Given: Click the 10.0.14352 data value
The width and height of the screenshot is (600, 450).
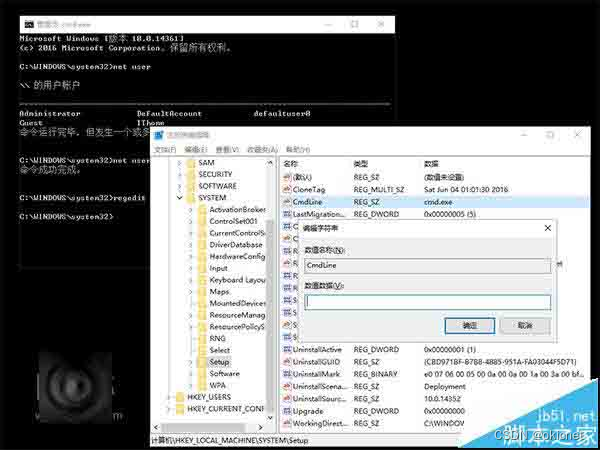Looking at the screenshot, I should 442,399.
